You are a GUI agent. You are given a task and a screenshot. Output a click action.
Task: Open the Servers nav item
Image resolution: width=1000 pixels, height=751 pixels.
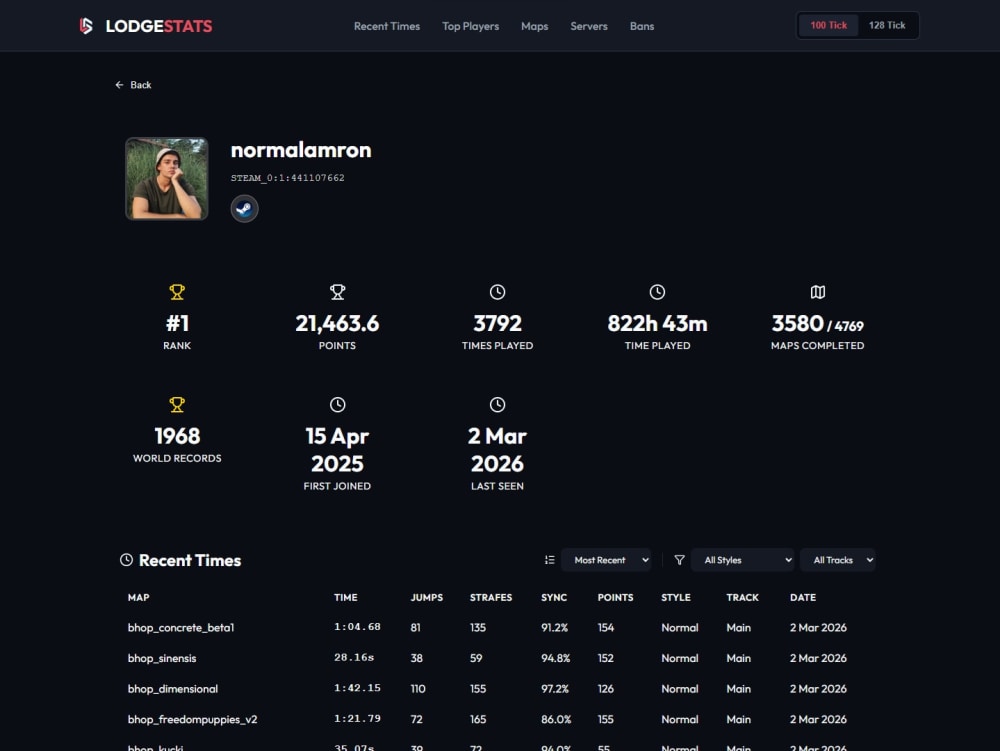click(589, 26)
